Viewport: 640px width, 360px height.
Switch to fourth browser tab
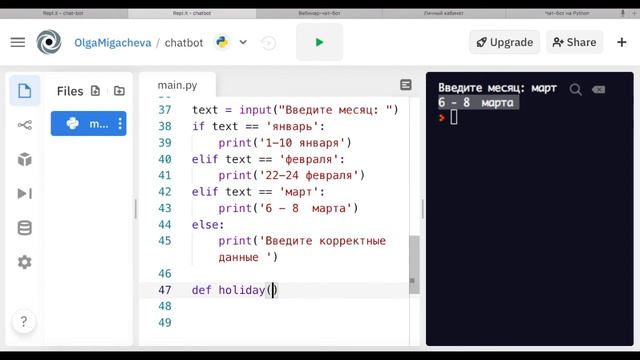click(444, 13)
